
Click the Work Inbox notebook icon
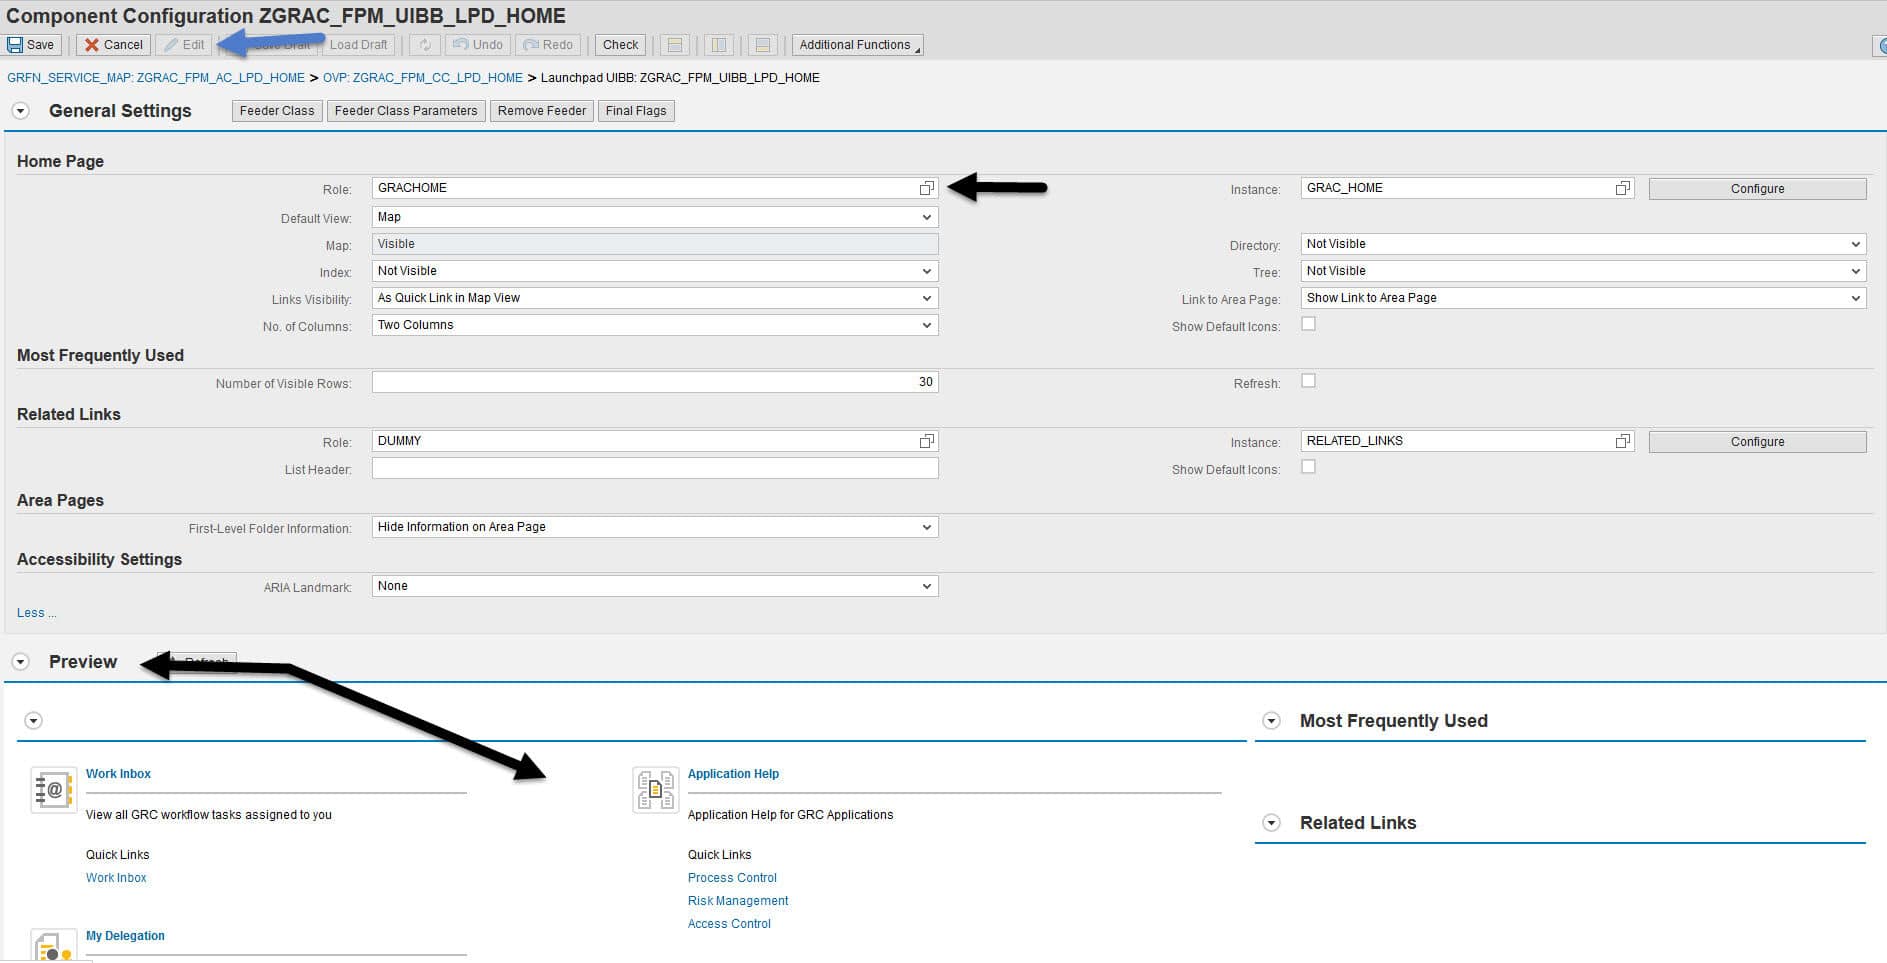(53, 790)
